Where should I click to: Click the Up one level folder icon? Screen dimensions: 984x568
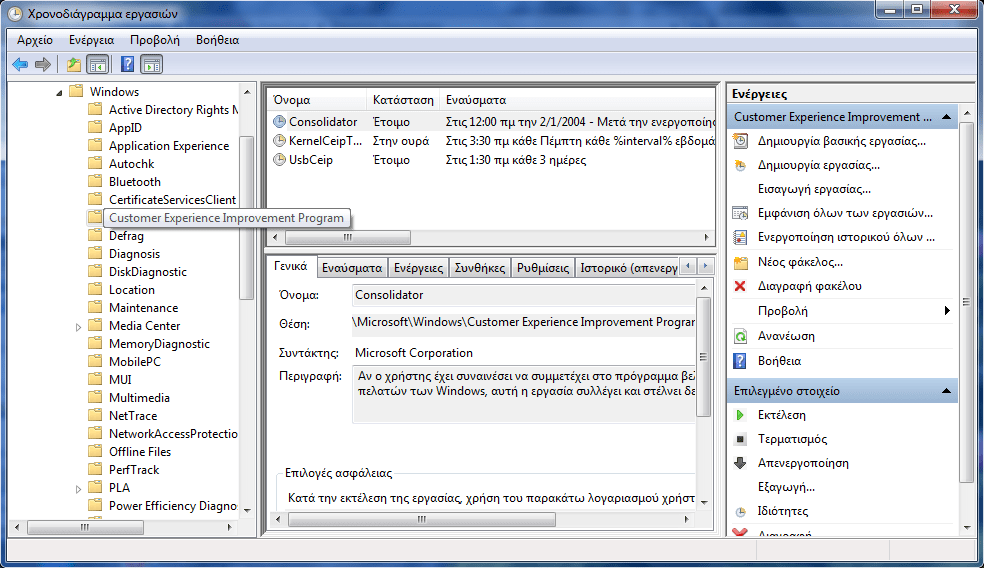tap(73, 65)
